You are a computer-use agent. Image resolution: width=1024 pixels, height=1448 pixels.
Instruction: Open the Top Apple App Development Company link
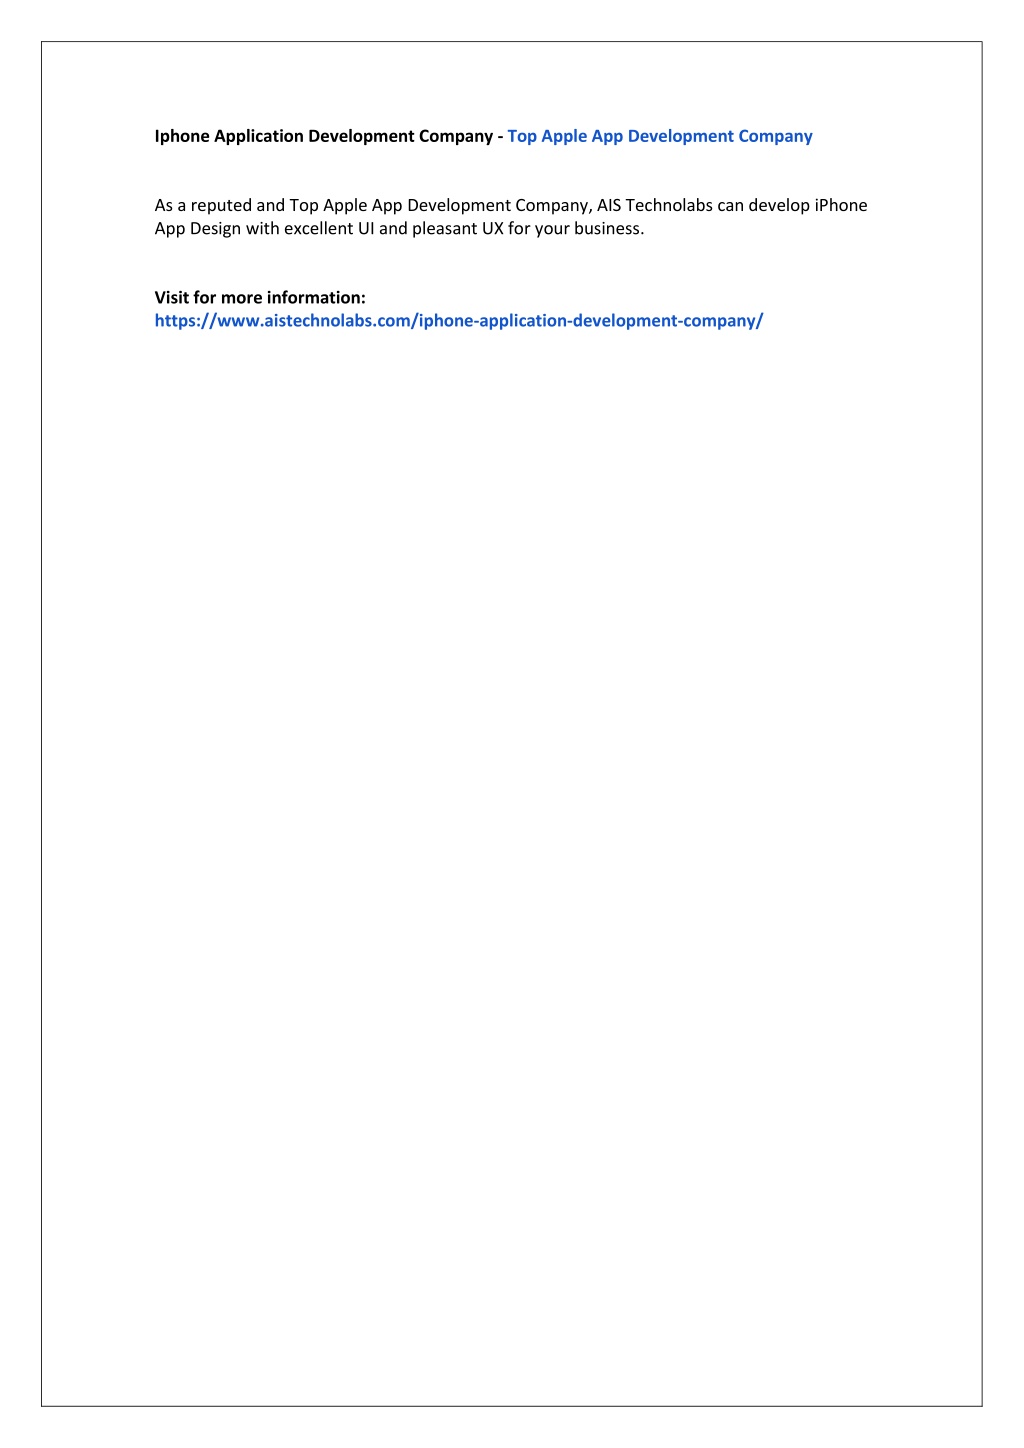(660, 136)
